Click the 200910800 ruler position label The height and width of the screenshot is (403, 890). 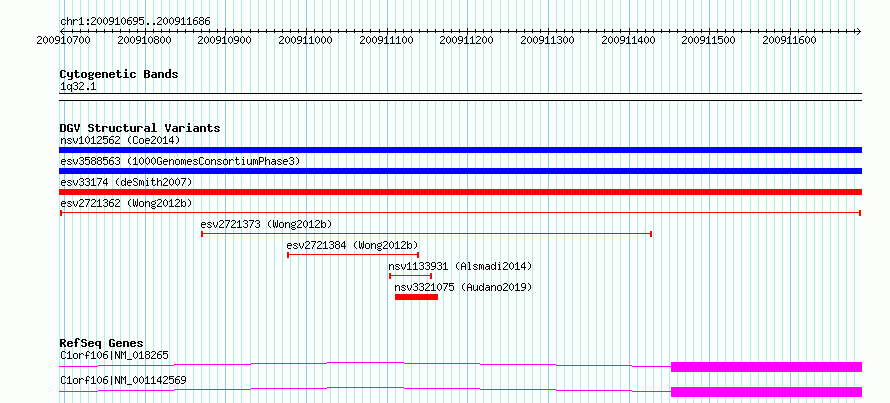click(144, 40)
